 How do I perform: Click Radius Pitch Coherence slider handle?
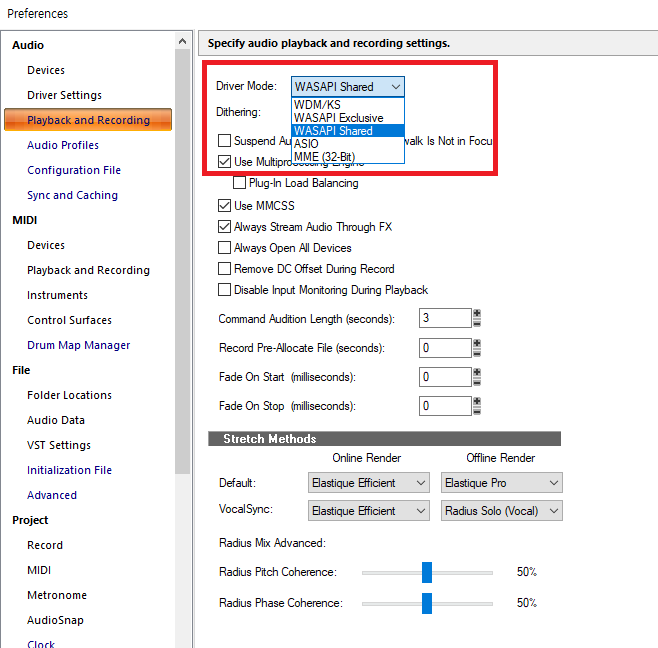tap(427, 572)
